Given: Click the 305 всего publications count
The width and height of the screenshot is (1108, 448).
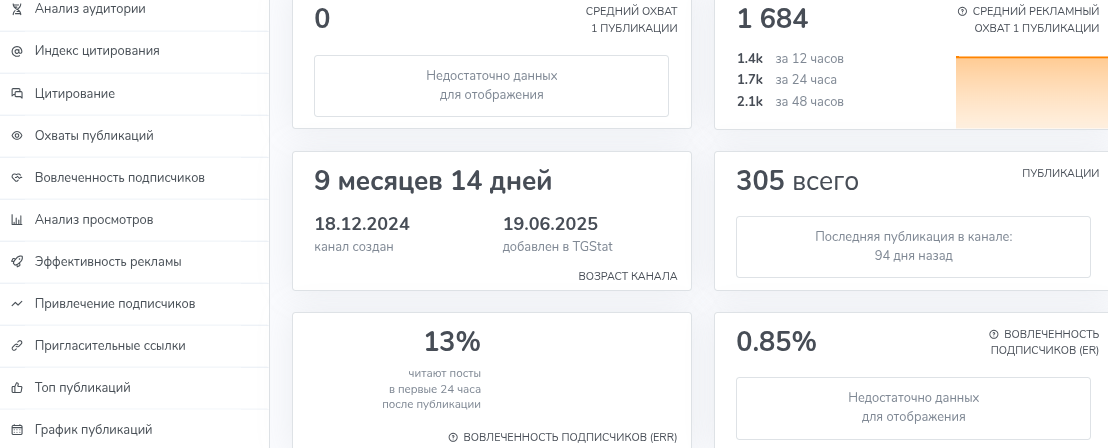Looking at the screenshot, I should [x=797, y=181].
